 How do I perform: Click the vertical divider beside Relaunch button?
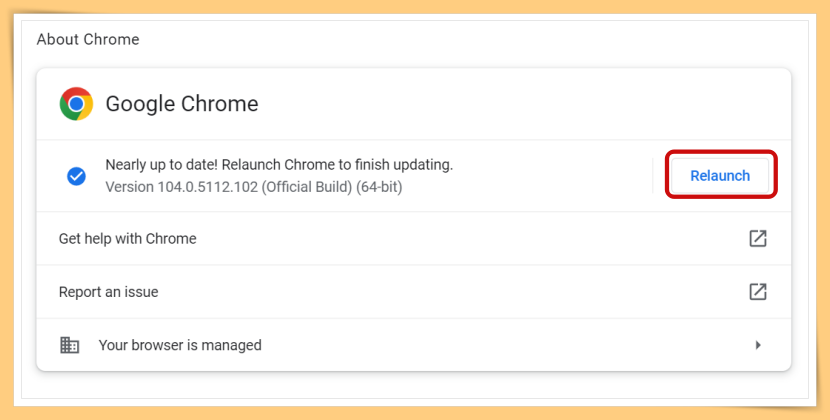point(653,176)
